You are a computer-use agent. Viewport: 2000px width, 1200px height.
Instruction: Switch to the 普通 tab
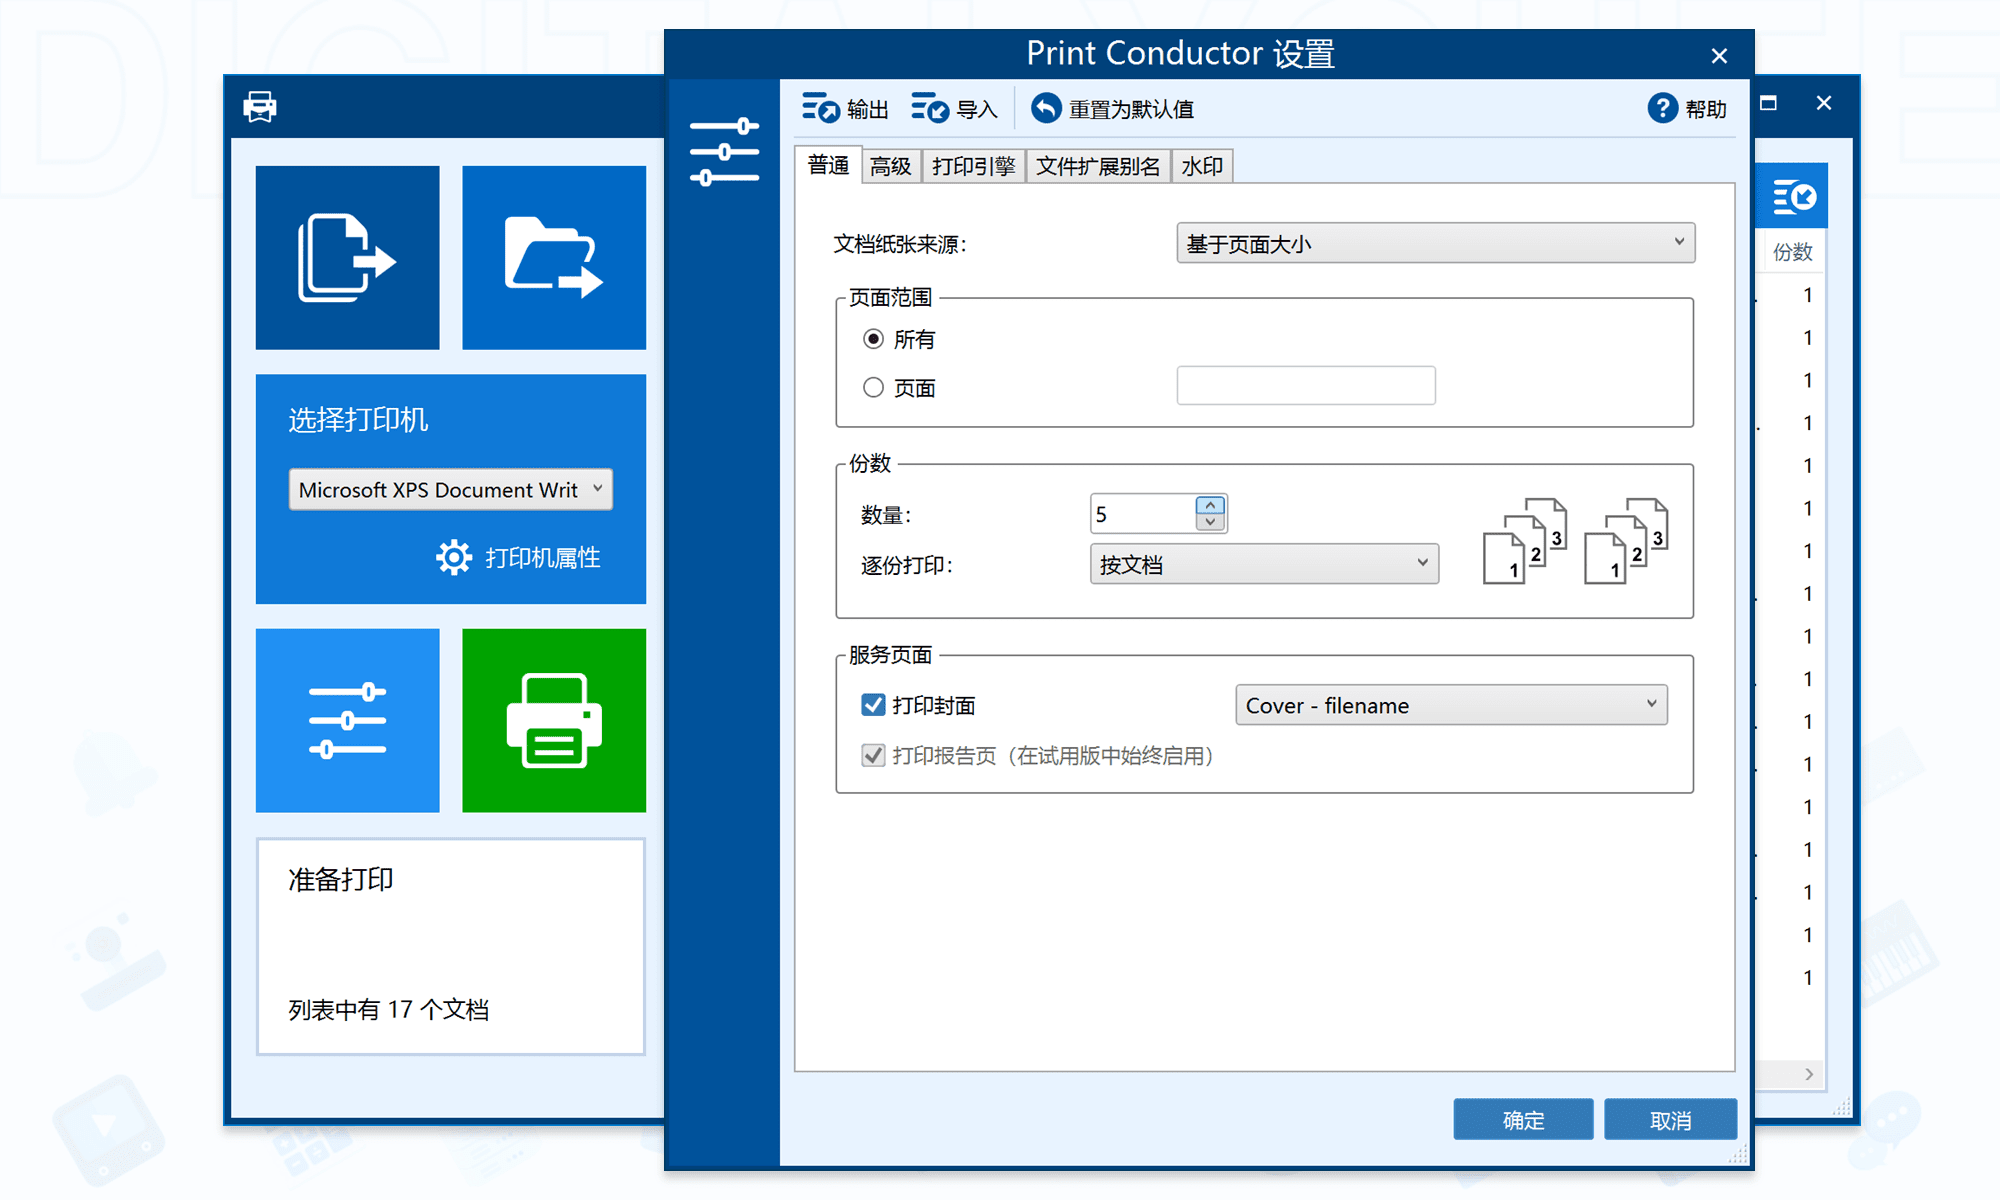click(828, 165)
